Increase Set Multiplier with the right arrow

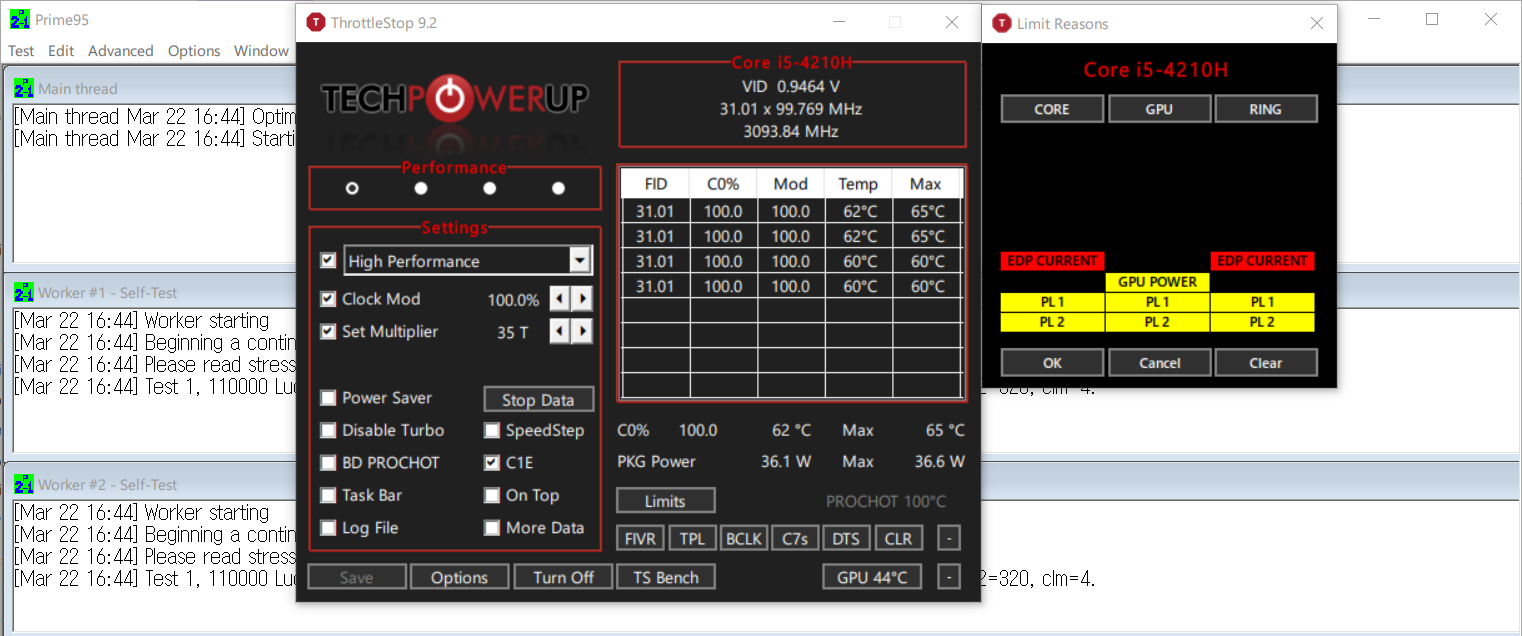(582, 331)
